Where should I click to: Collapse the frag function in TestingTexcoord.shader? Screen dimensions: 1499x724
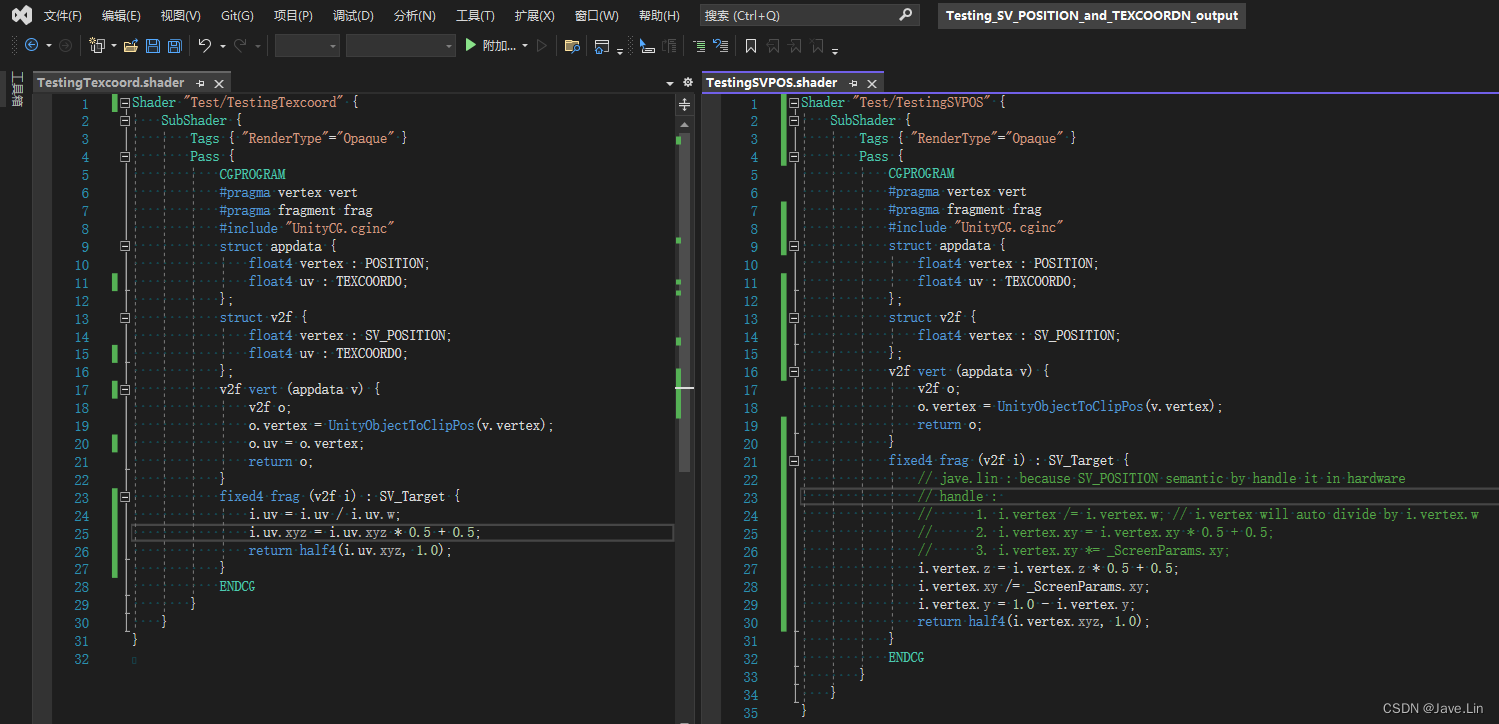pyautogui.click(x=125, y=497)
